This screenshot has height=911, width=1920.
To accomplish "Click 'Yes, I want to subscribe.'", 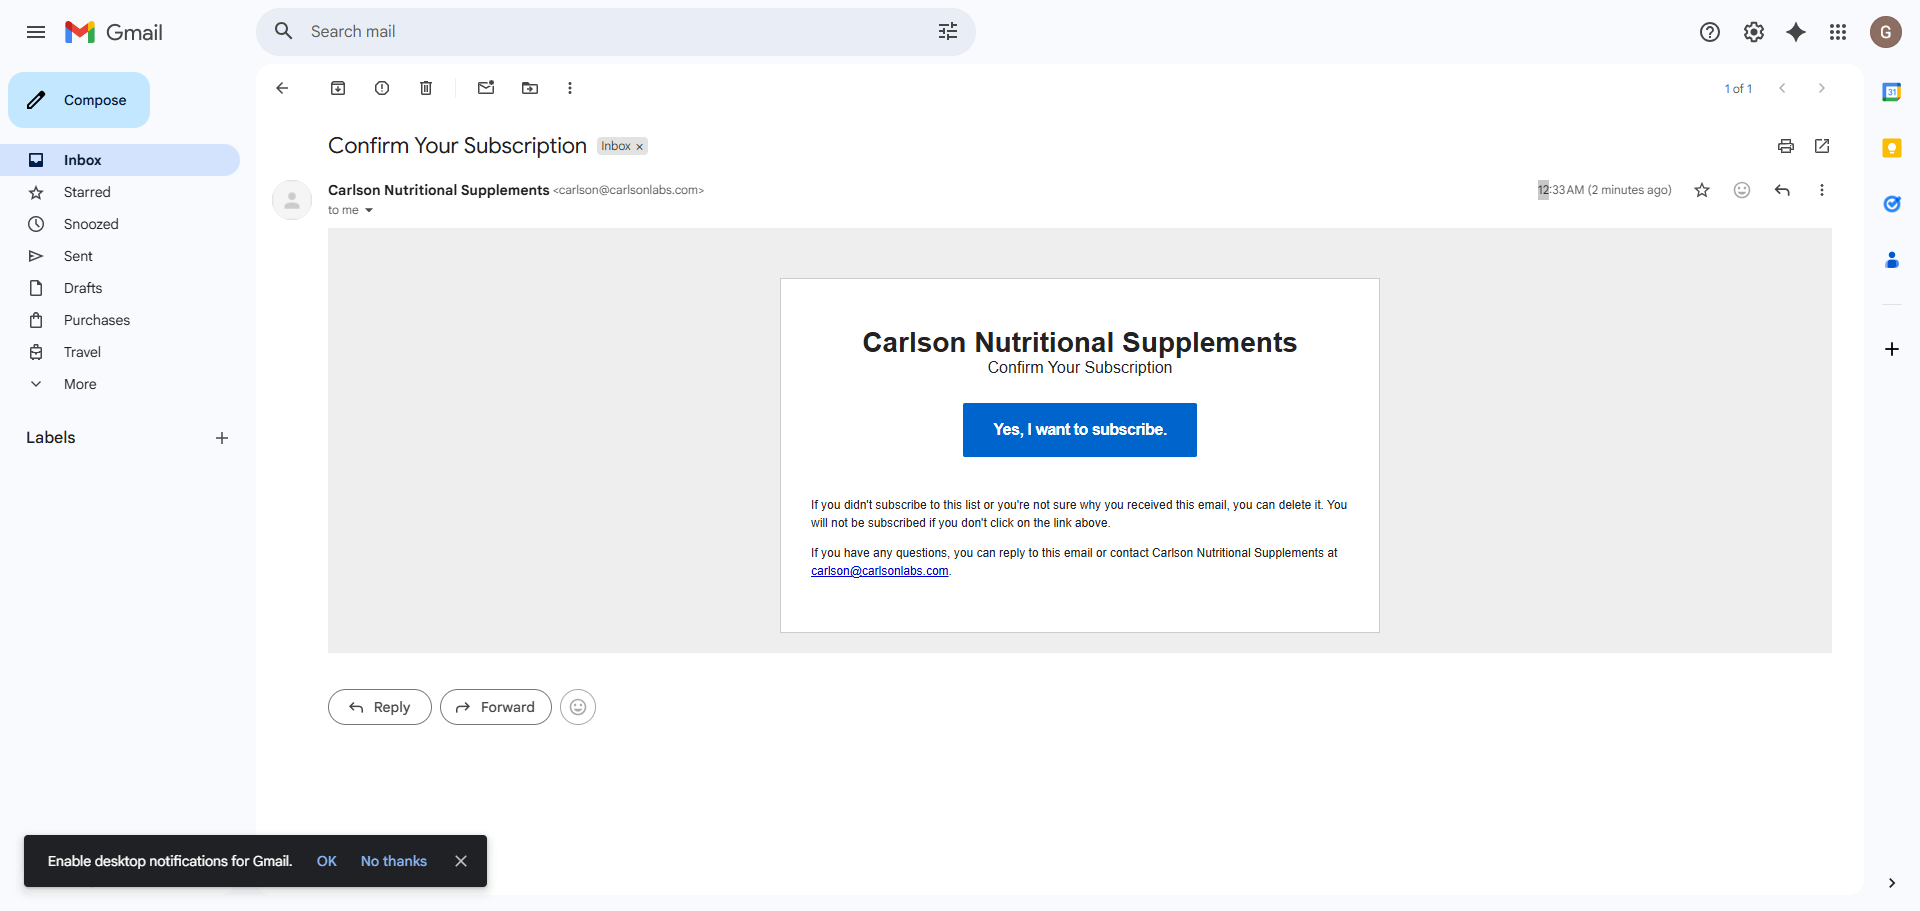I will tap(1080, 430).
